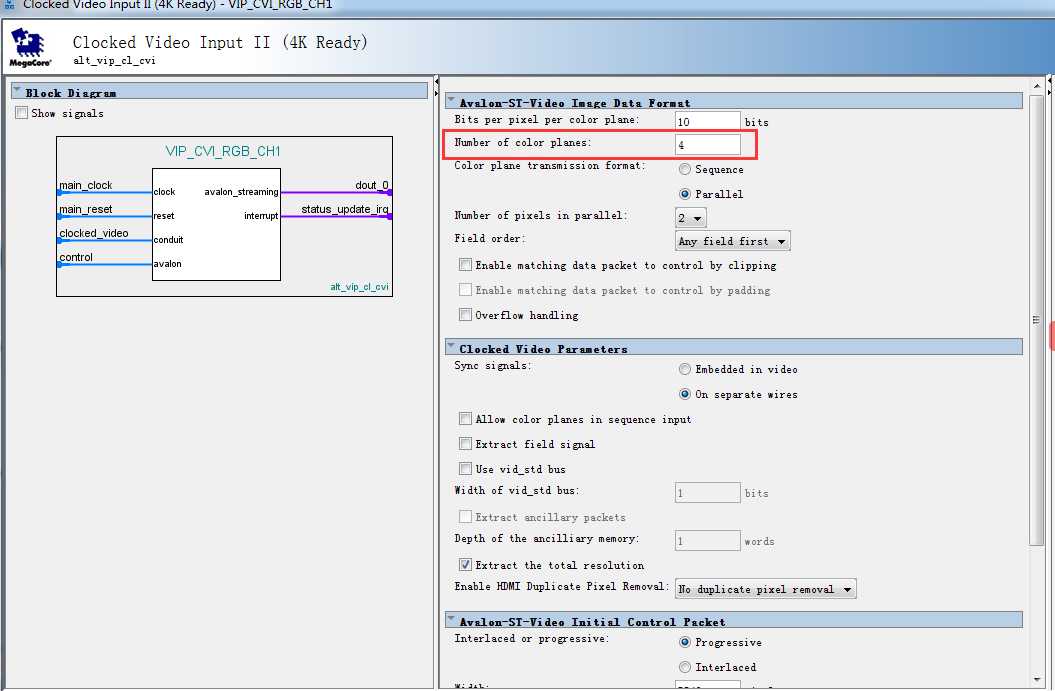Viewport: 1055px width, 691px height.
Task: Open the HDMI Duplicate Pixel Removal dropdown
Action: click(766, 589)
